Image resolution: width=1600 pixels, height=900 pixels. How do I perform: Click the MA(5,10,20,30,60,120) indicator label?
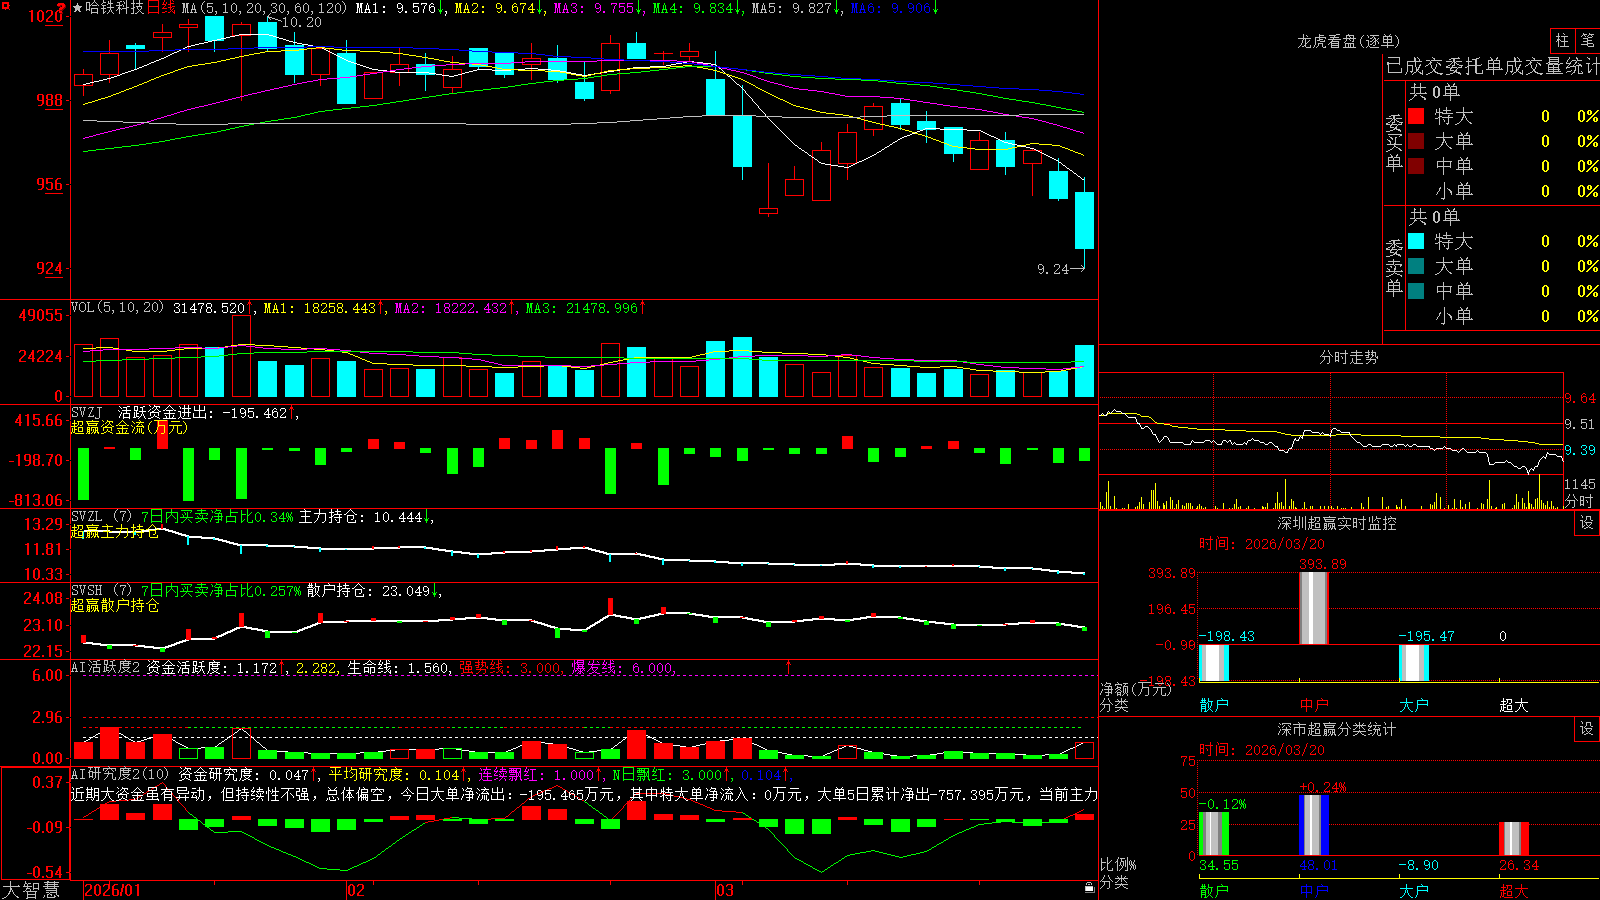coord(264,8)
